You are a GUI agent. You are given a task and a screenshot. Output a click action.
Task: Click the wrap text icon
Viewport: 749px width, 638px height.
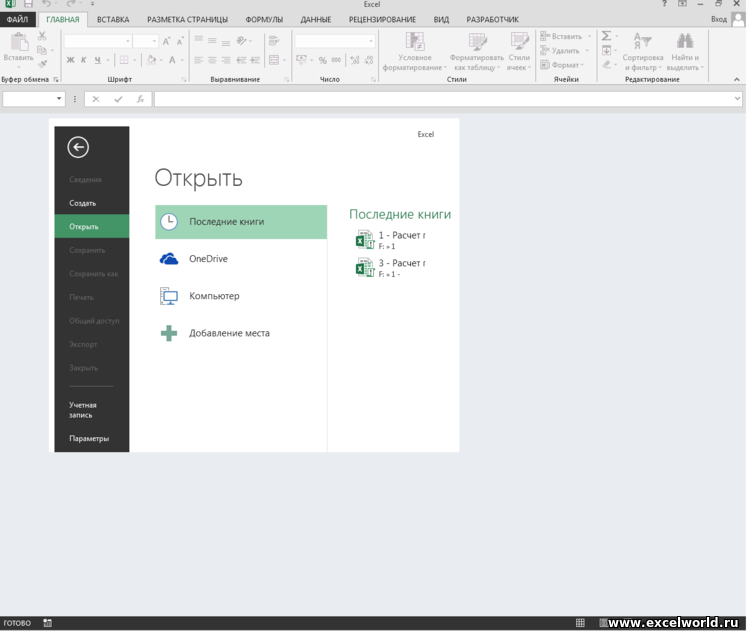point(274,42)
